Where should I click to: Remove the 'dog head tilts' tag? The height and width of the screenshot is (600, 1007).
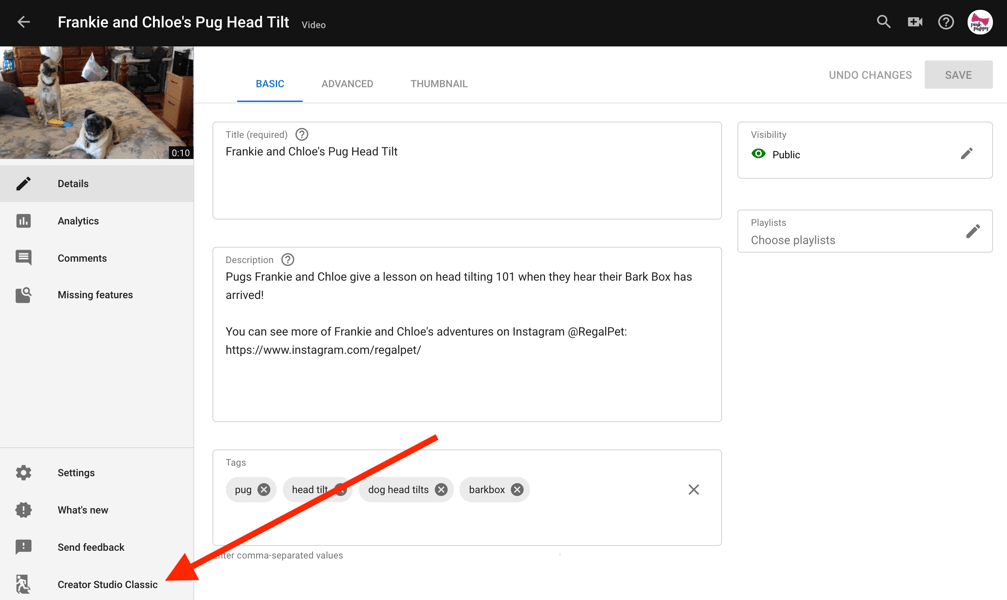[441, 490]
